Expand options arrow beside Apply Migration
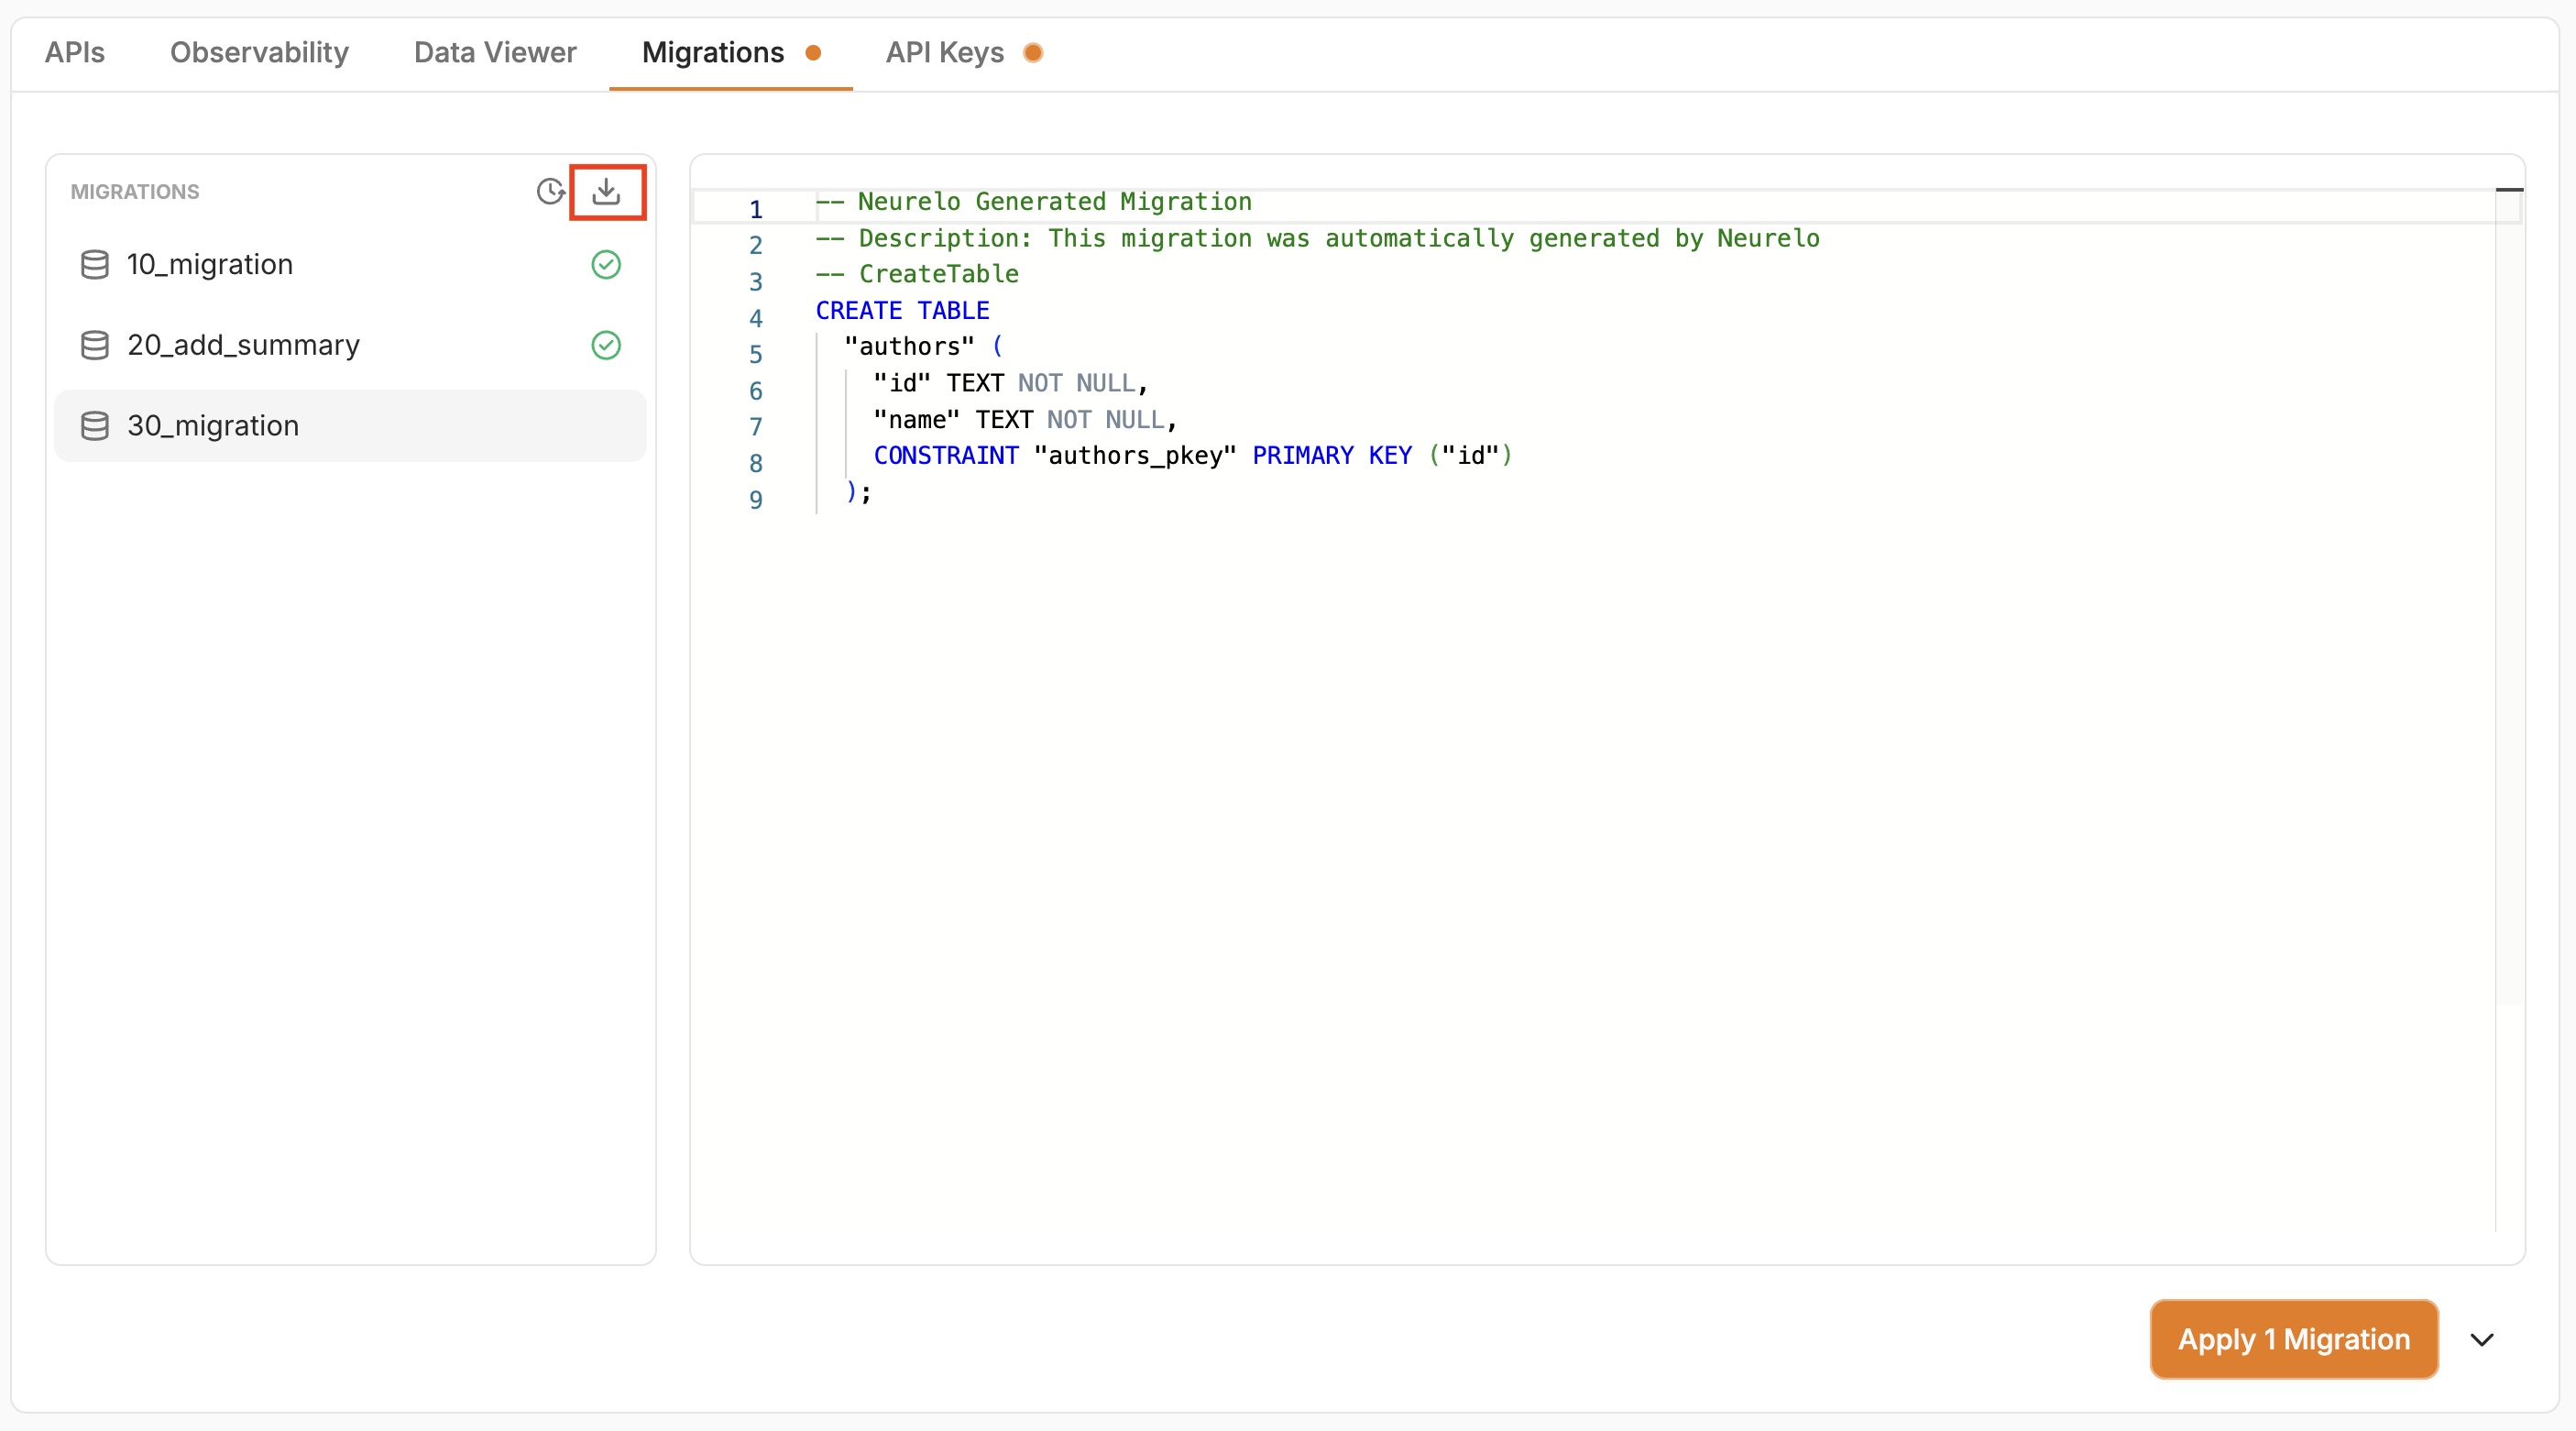 (x=2481, y=1340)
